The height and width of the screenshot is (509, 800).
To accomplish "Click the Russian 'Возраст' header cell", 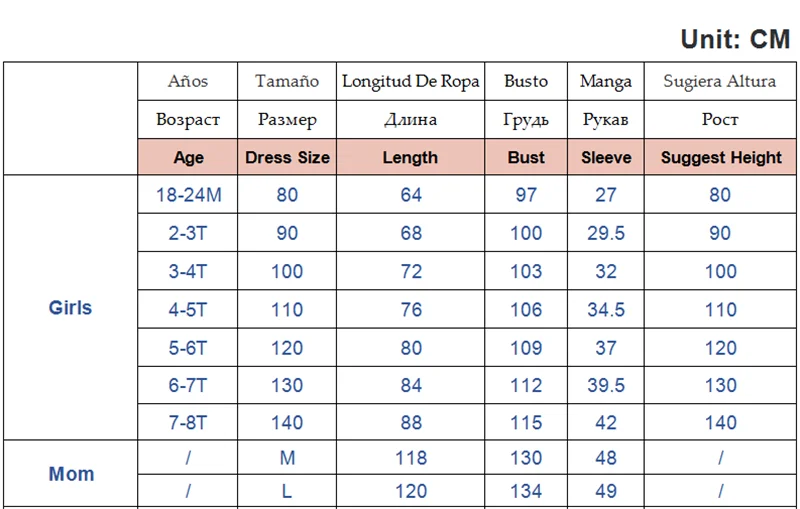I will coord(188,119).
